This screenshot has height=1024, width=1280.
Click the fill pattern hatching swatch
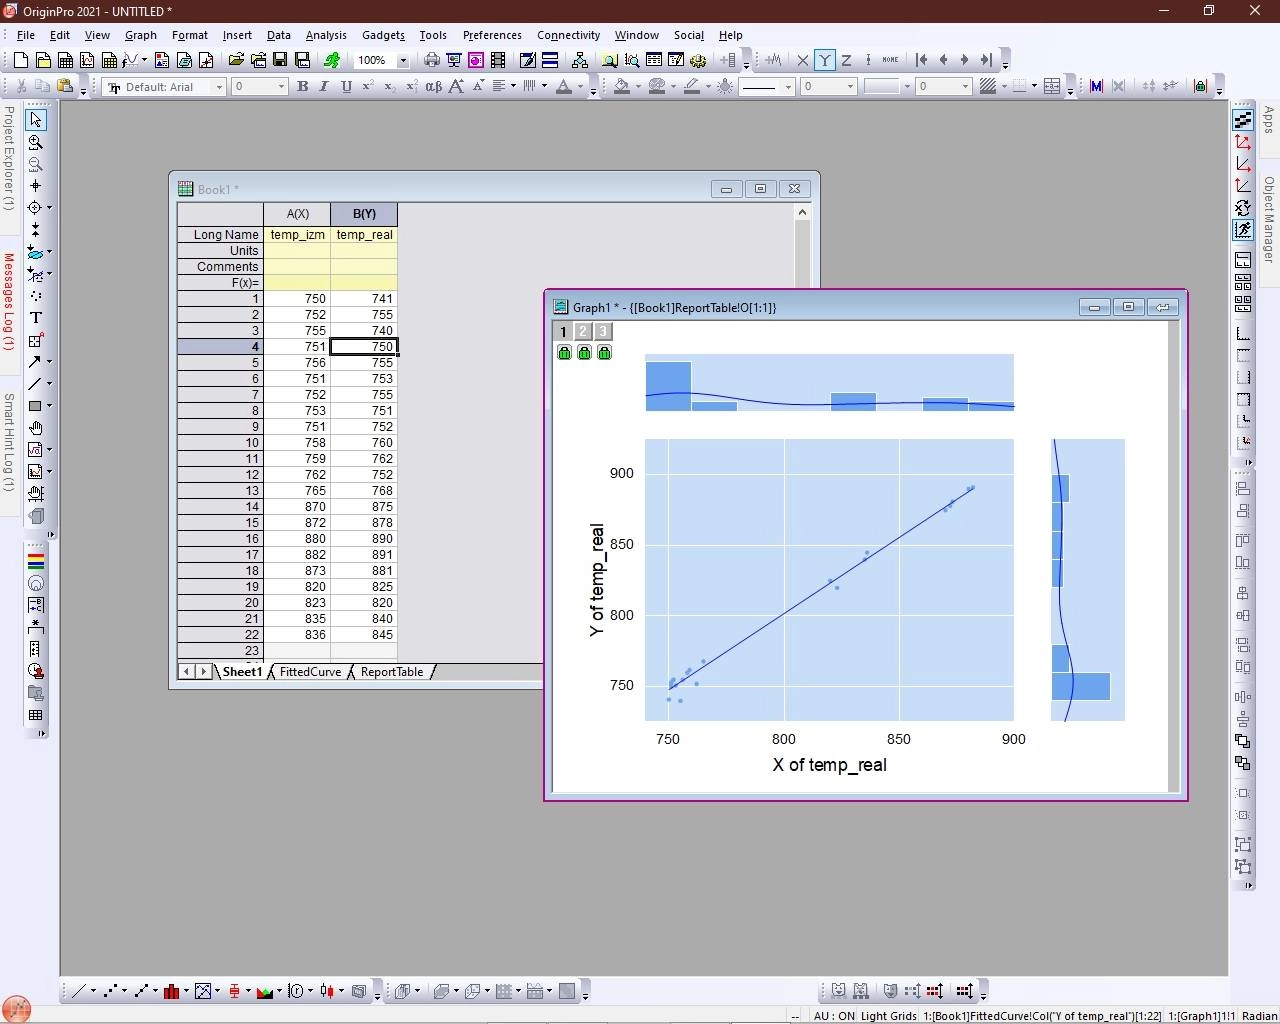click(x=988, y=87)
